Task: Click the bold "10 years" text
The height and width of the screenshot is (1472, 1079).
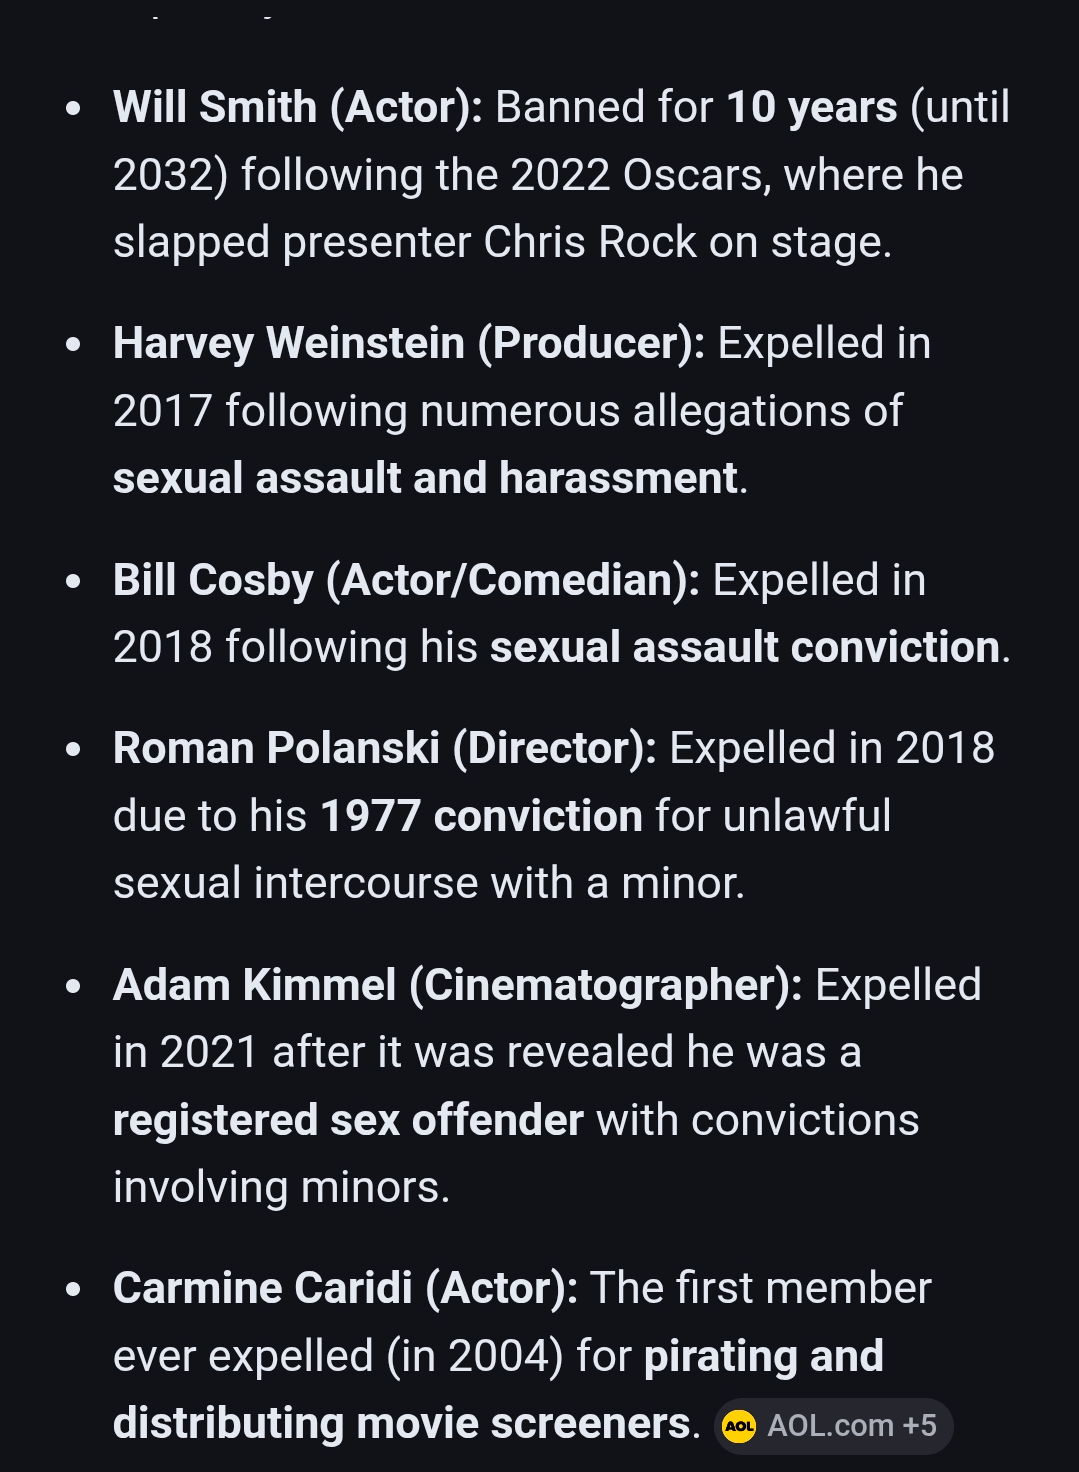Action: pyautogui.click(x=811, y=107)
